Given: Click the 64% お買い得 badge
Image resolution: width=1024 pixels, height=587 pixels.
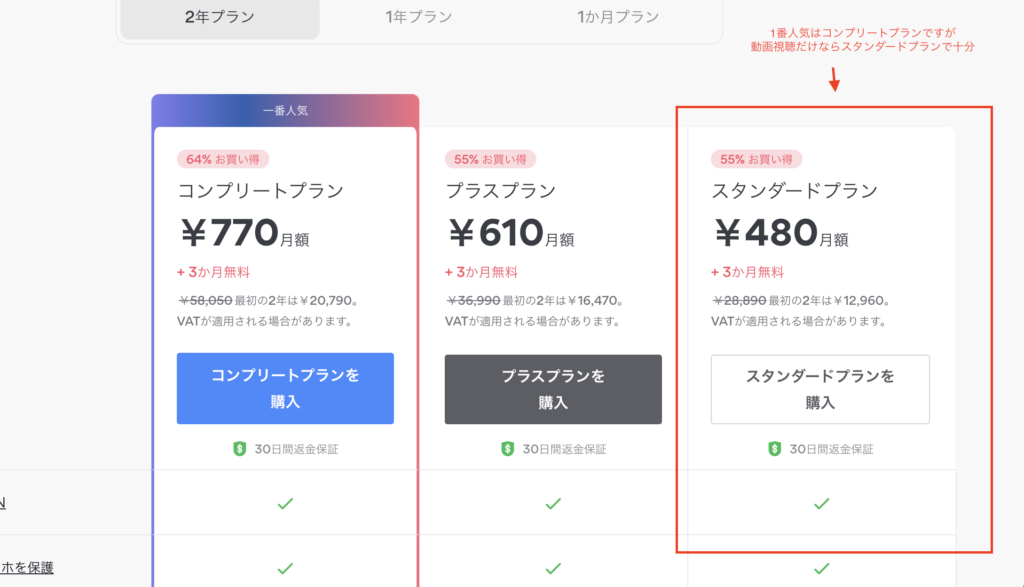Looking at the screenshot, I should (223, 159).
